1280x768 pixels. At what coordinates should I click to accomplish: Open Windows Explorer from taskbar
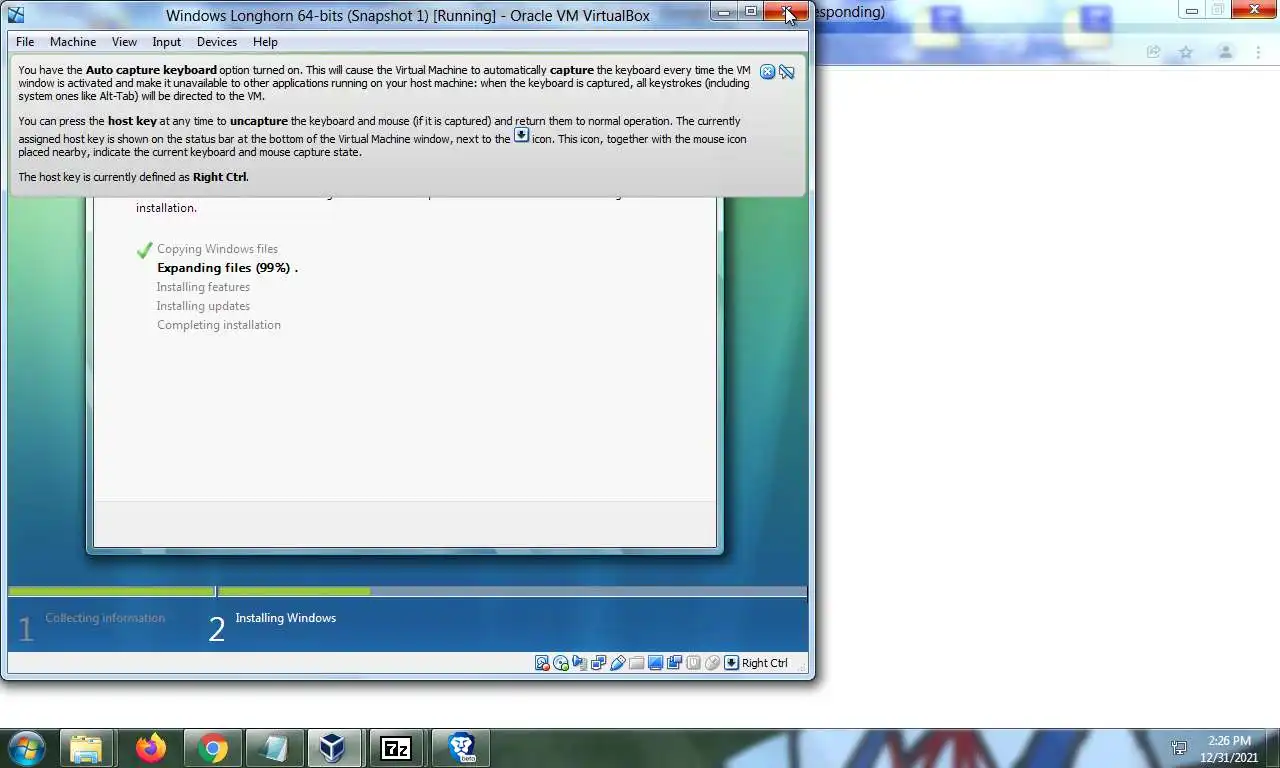tap(86, 747)
